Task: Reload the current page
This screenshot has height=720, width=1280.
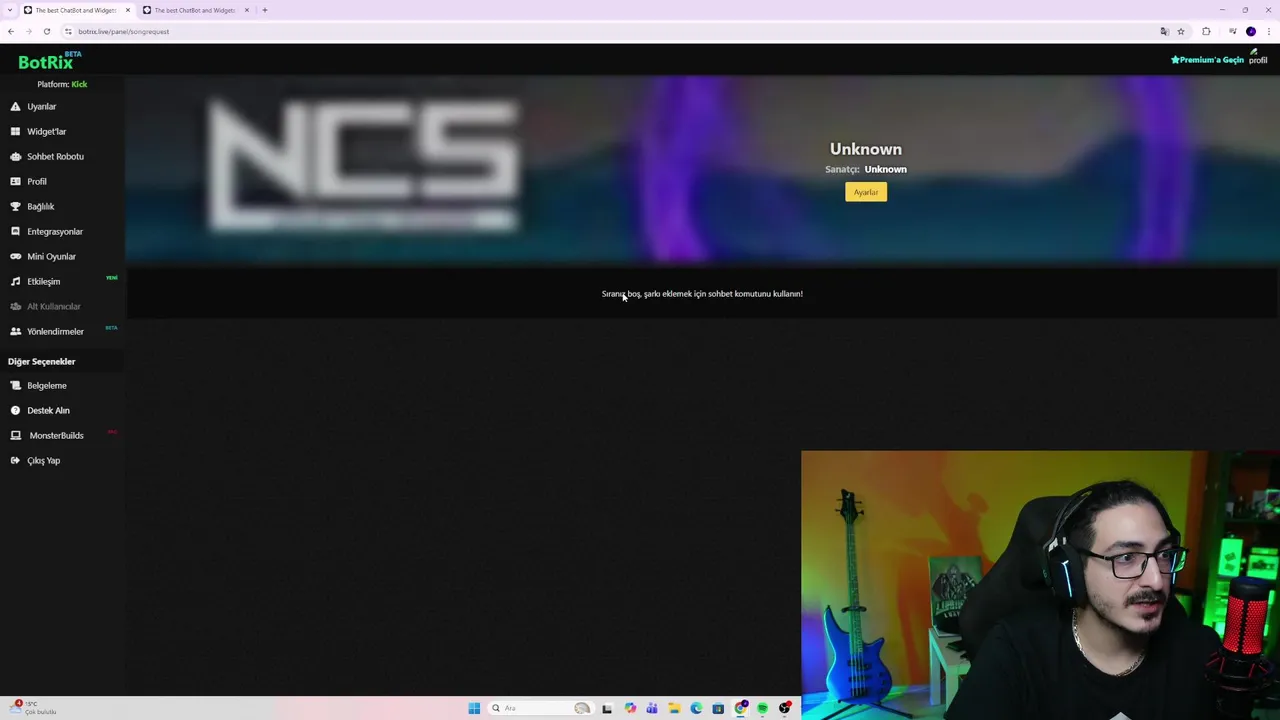Action: coord(46,31)
